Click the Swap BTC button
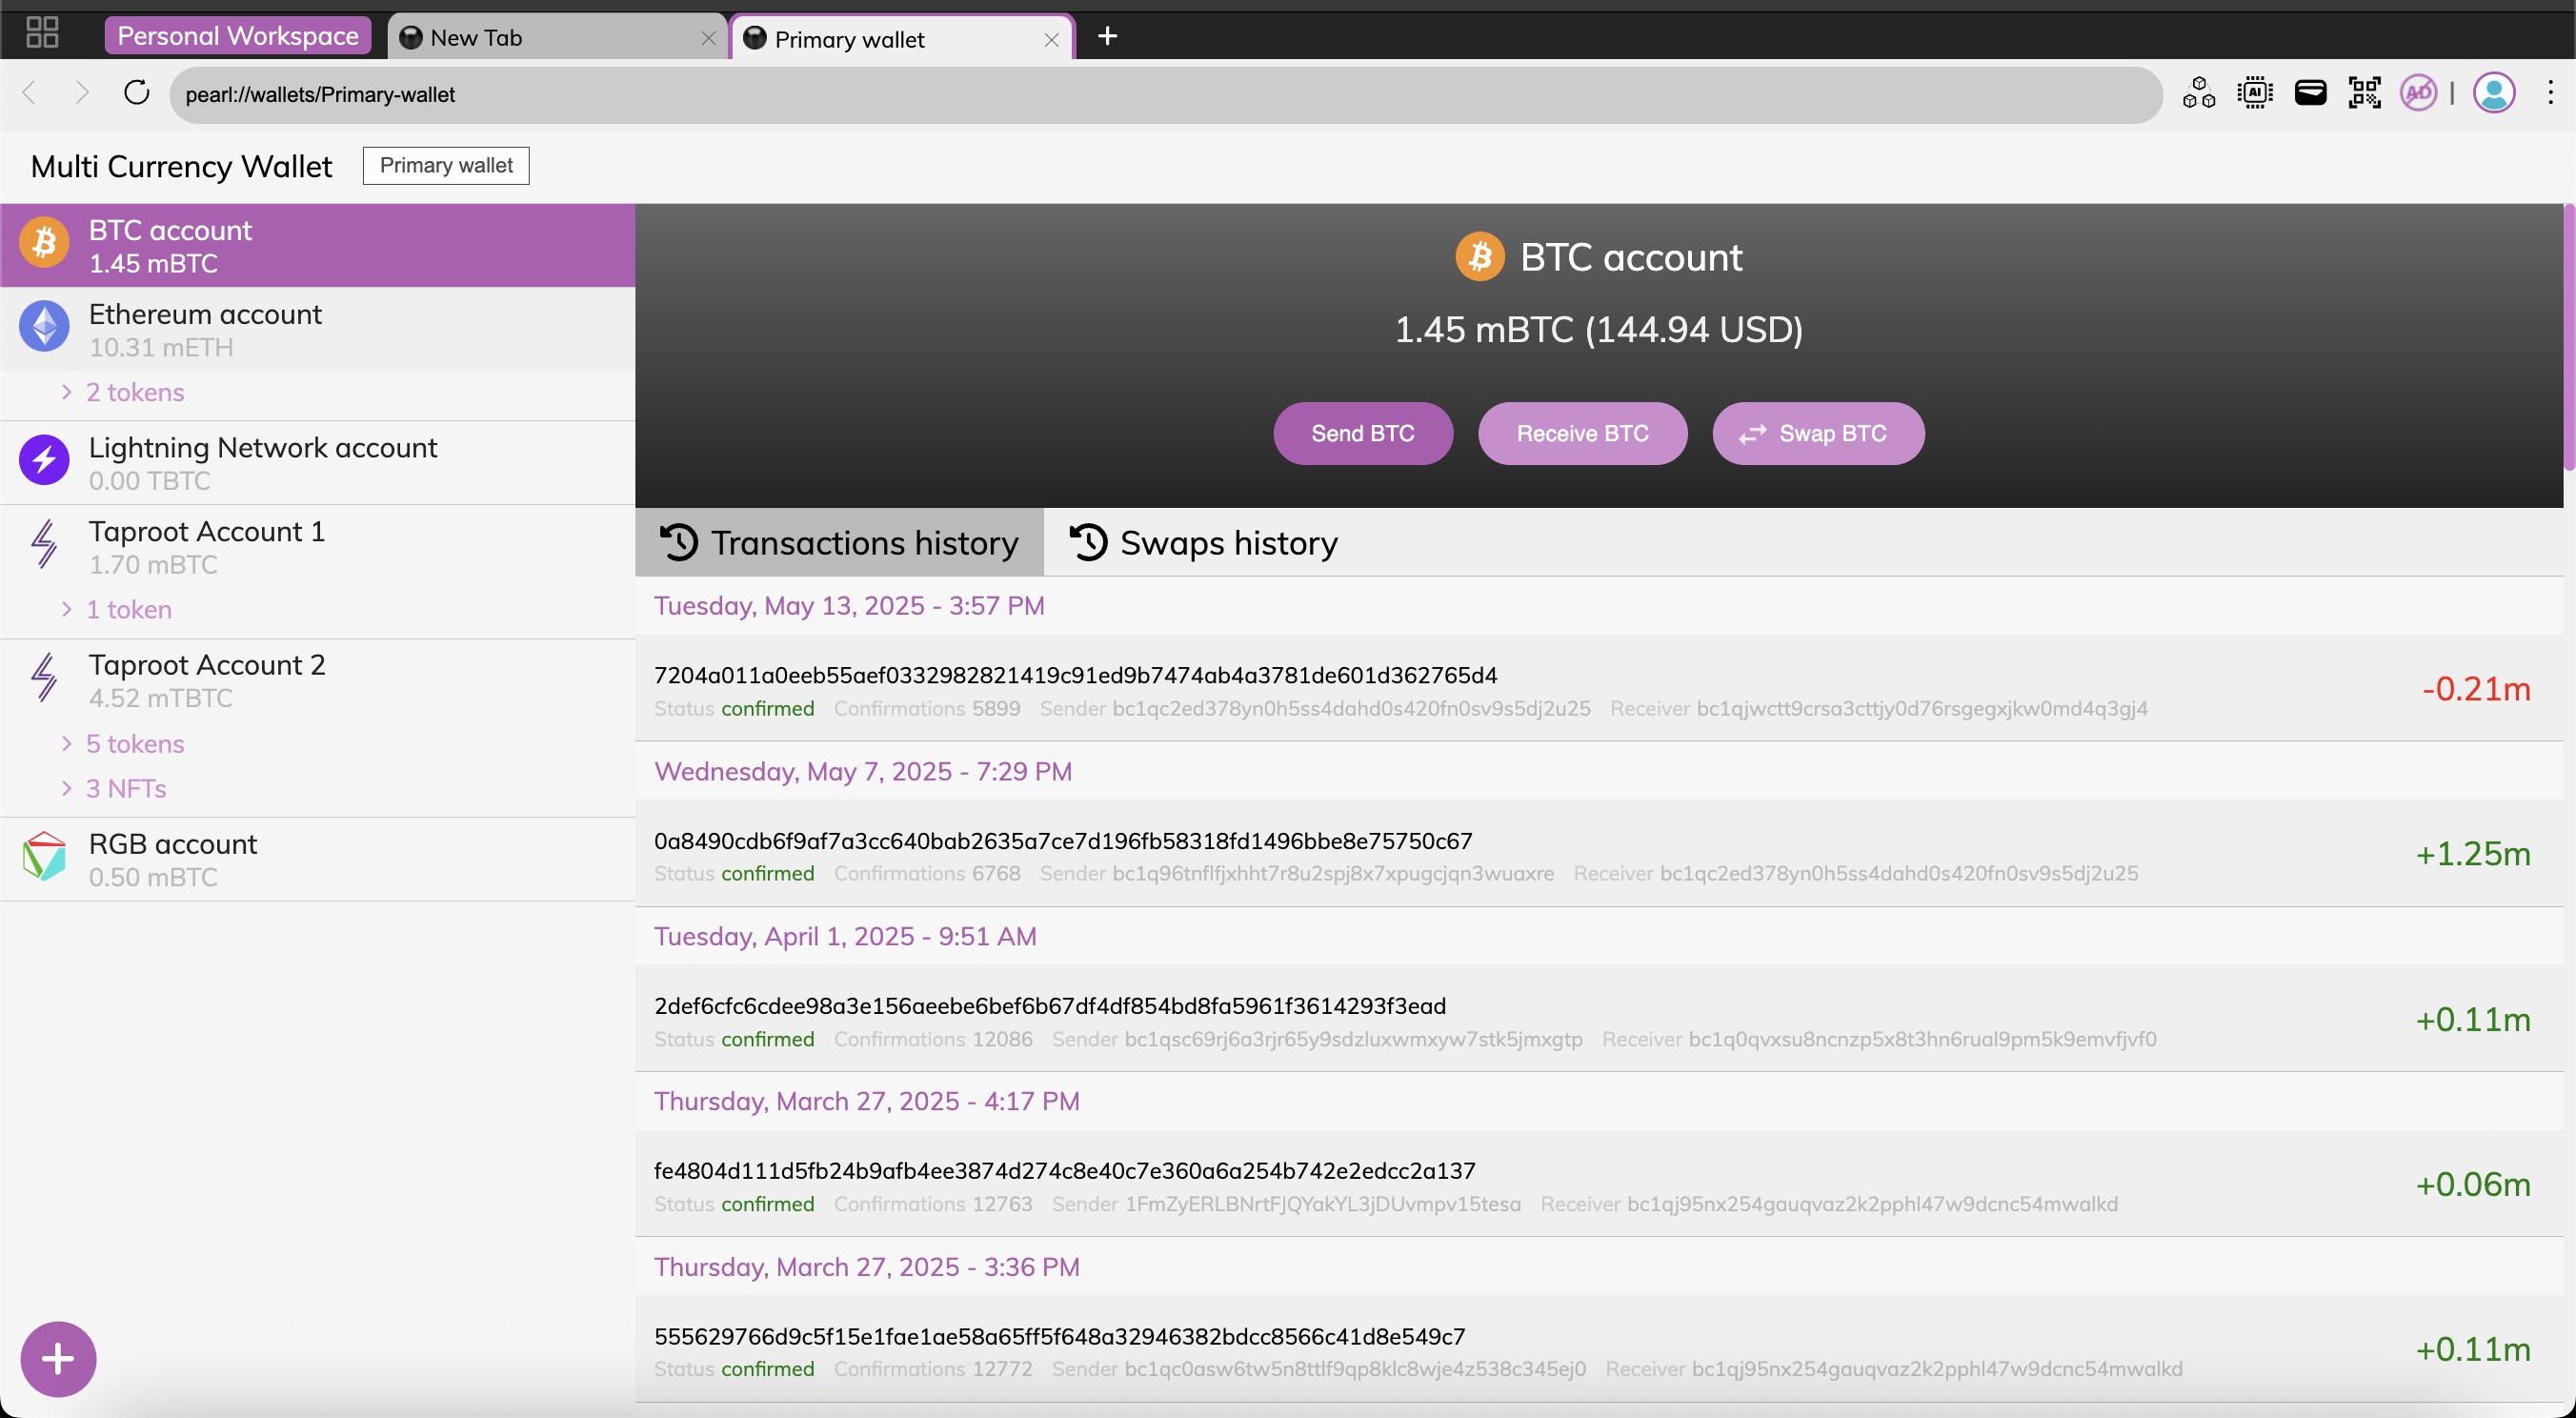2576x1418 pixels. pos(1817,433)
